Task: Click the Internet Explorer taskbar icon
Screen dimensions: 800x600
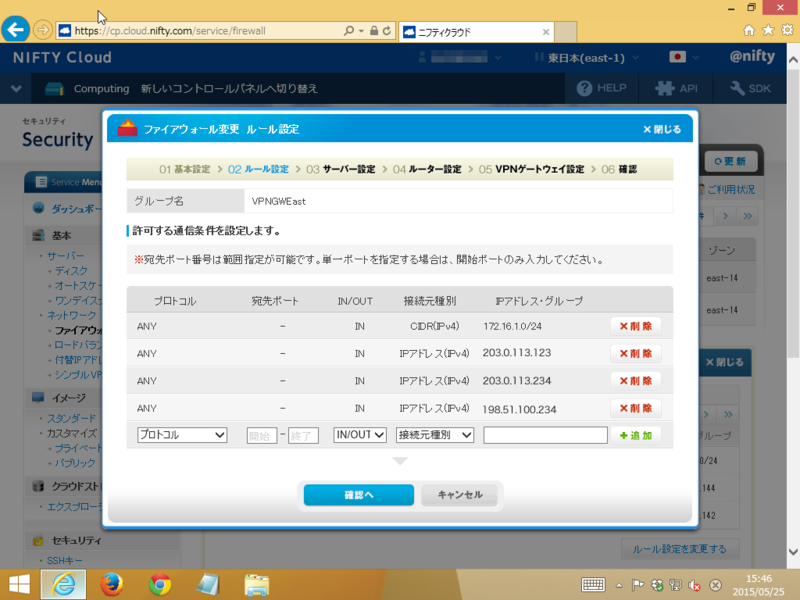Action: point(63,583)
